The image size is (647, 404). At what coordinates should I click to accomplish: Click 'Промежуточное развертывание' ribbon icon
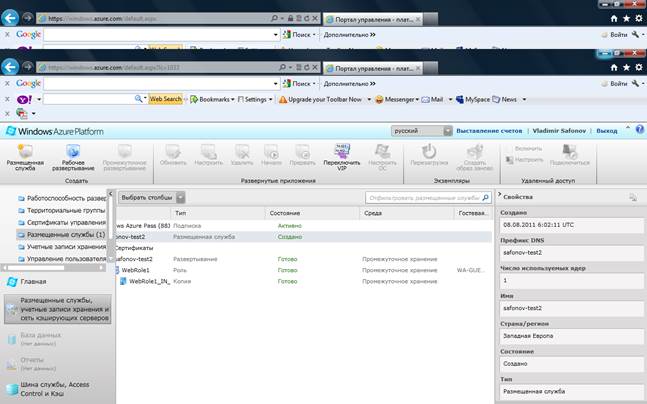(x=125, y=157)
